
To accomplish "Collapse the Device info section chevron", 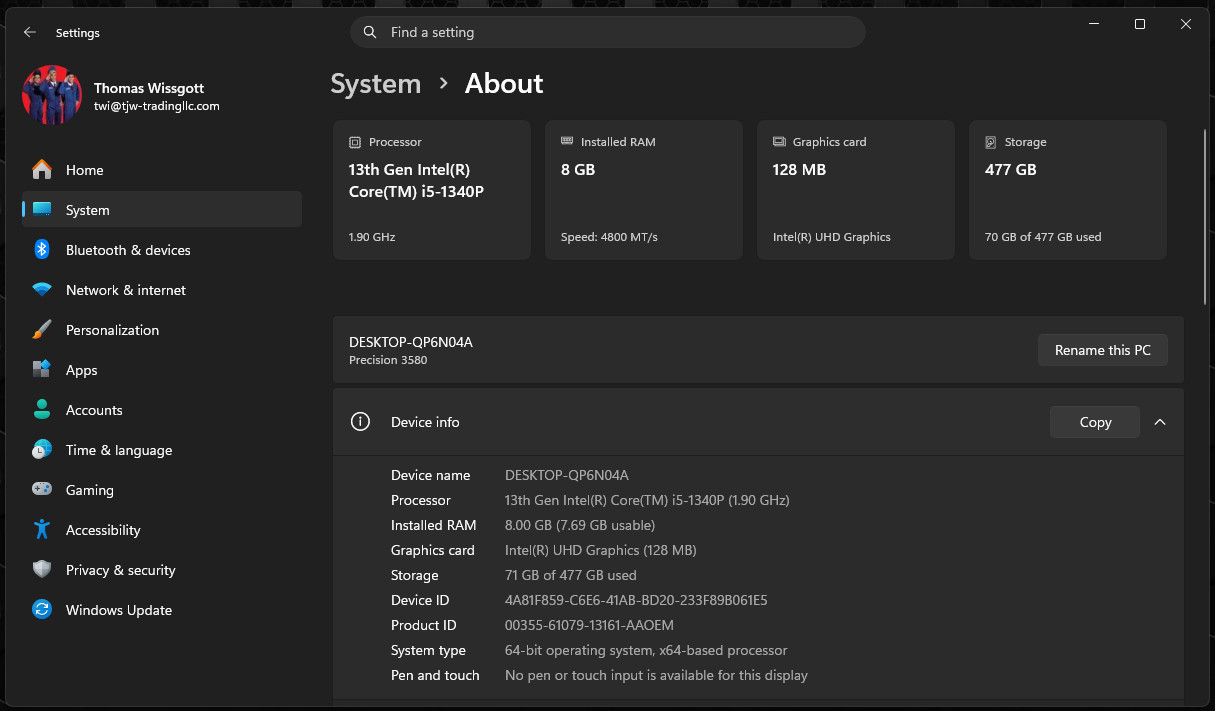I will (x=1160, y=422).
